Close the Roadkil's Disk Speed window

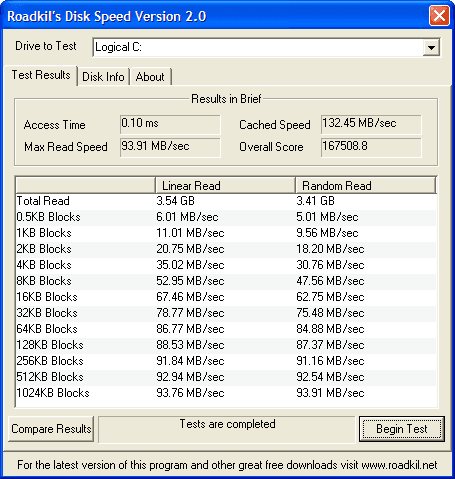439,15
